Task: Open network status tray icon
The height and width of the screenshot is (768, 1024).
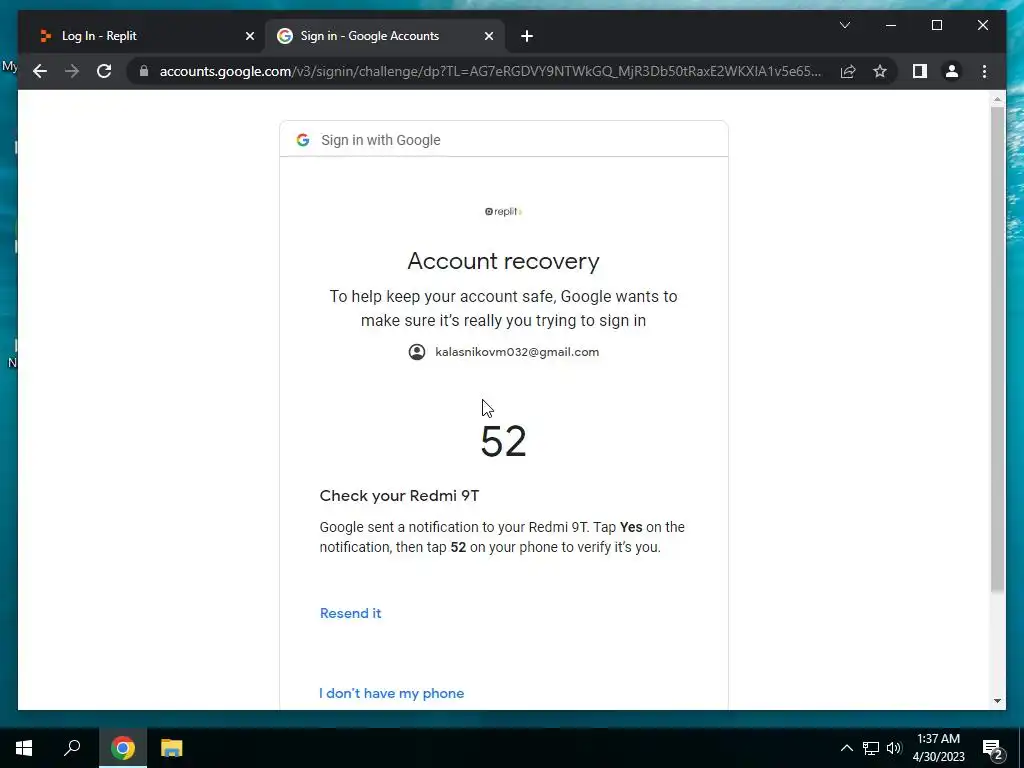Action: [x=871, y=748]
